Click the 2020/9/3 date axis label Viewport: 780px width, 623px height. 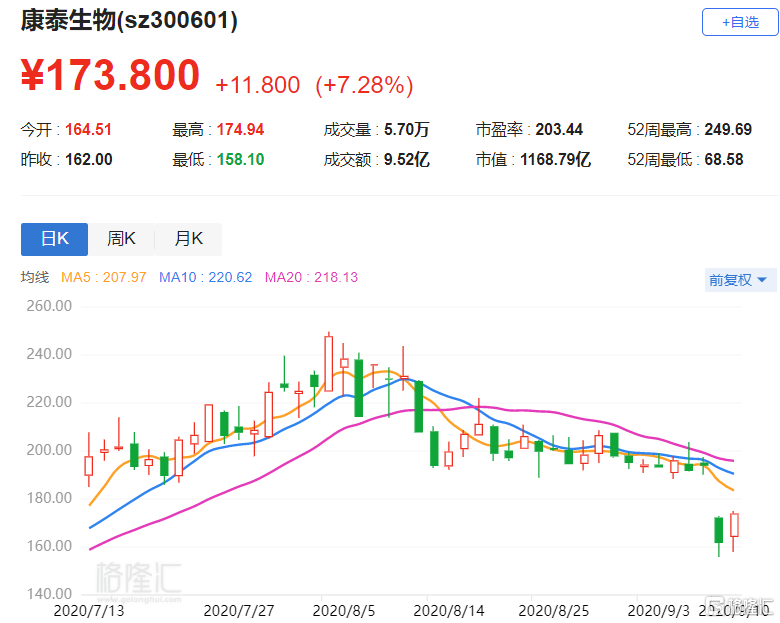click(x=659, y=611)
